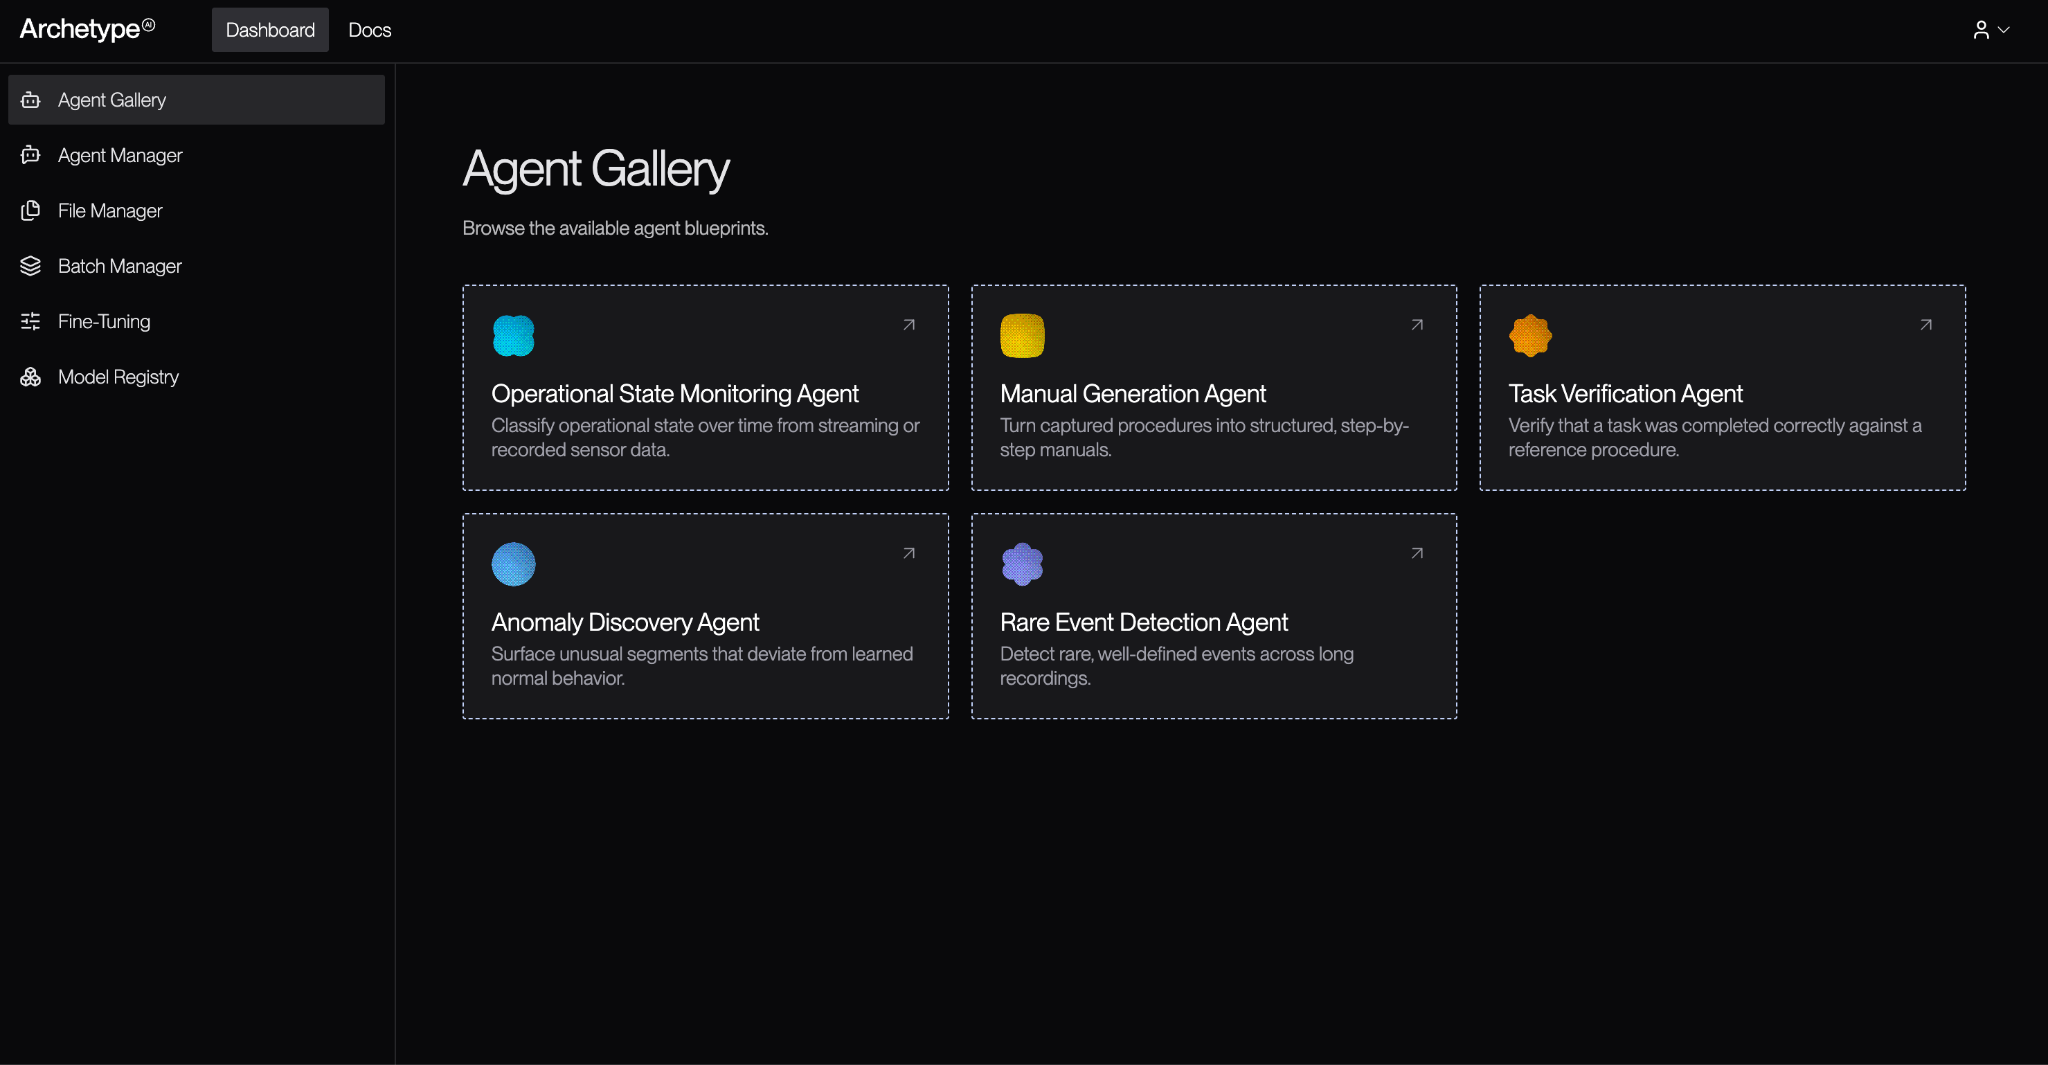
Task: Open File Manager from sidebar
Action: tap(196, 211)
